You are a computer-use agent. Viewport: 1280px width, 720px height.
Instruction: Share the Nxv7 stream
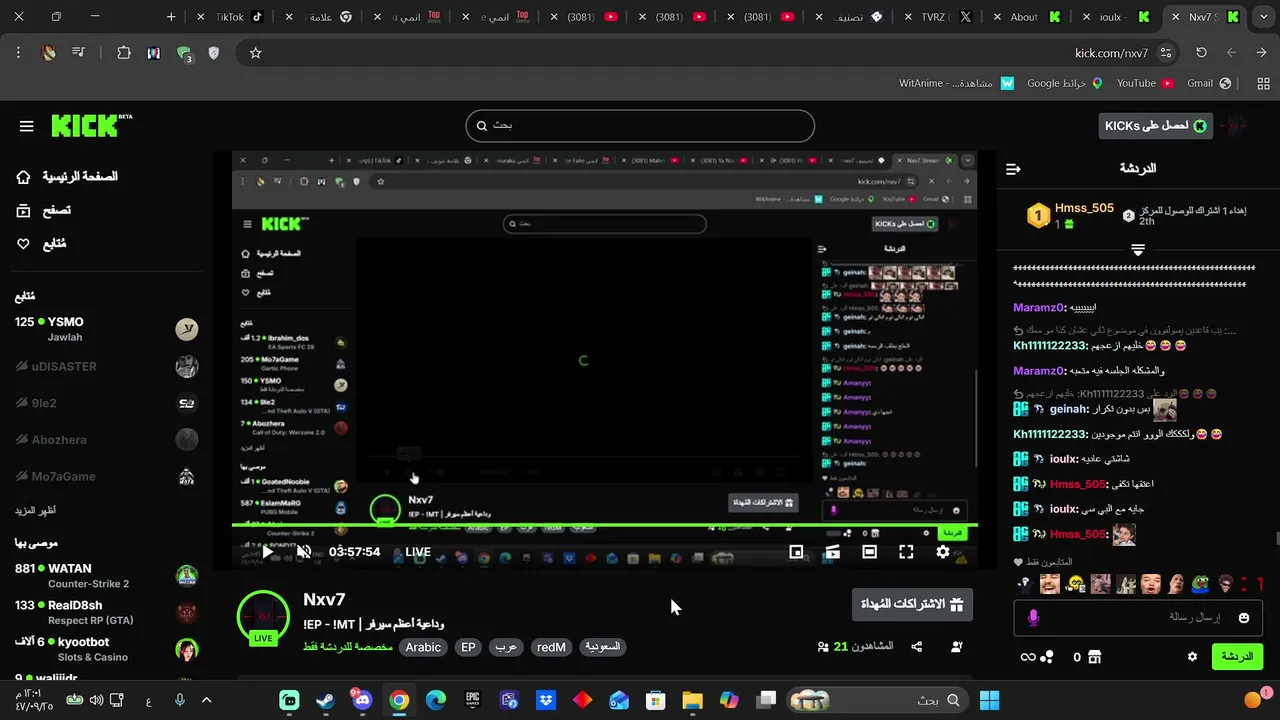point(916,647)
